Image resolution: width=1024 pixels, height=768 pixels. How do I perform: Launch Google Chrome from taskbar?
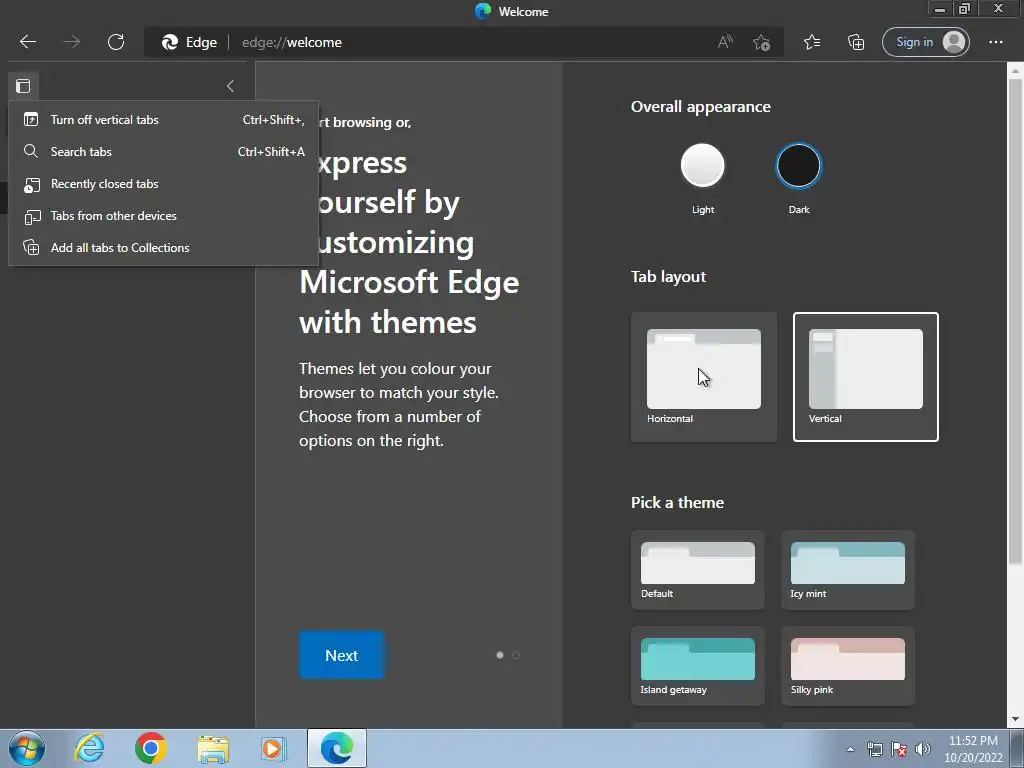(151, 748)
